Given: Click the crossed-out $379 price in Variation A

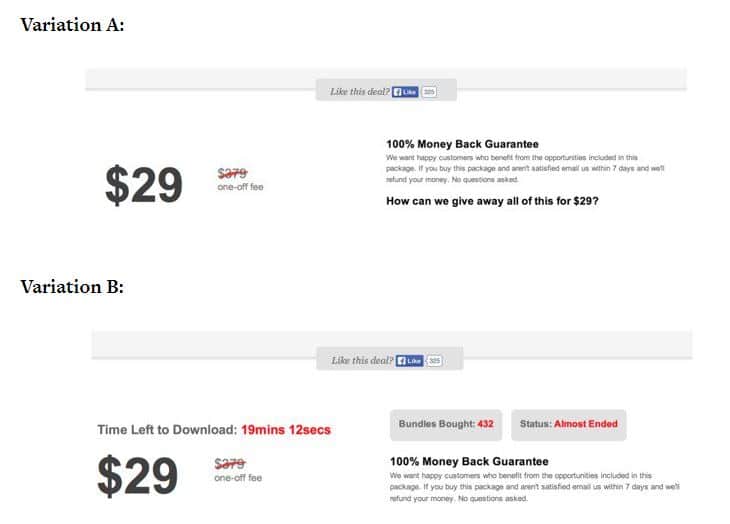Looking at the screenshot, I should (232, 172).
